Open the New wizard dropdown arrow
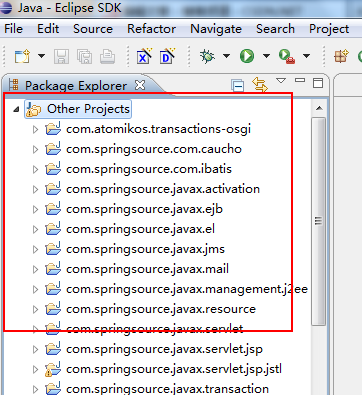The width and height of the screenshot is (362, 395). click(41, 56)
